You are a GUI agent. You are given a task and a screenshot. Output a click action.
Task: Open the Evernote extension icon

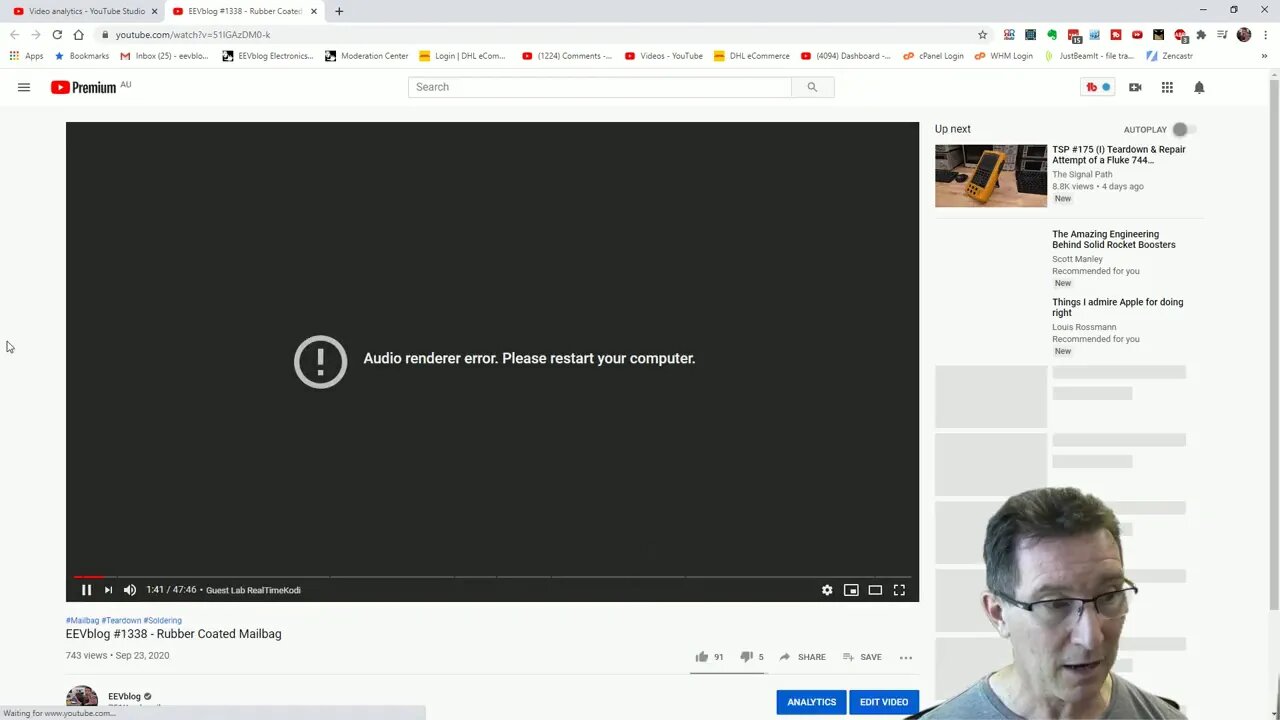[x=1052, y=34]
